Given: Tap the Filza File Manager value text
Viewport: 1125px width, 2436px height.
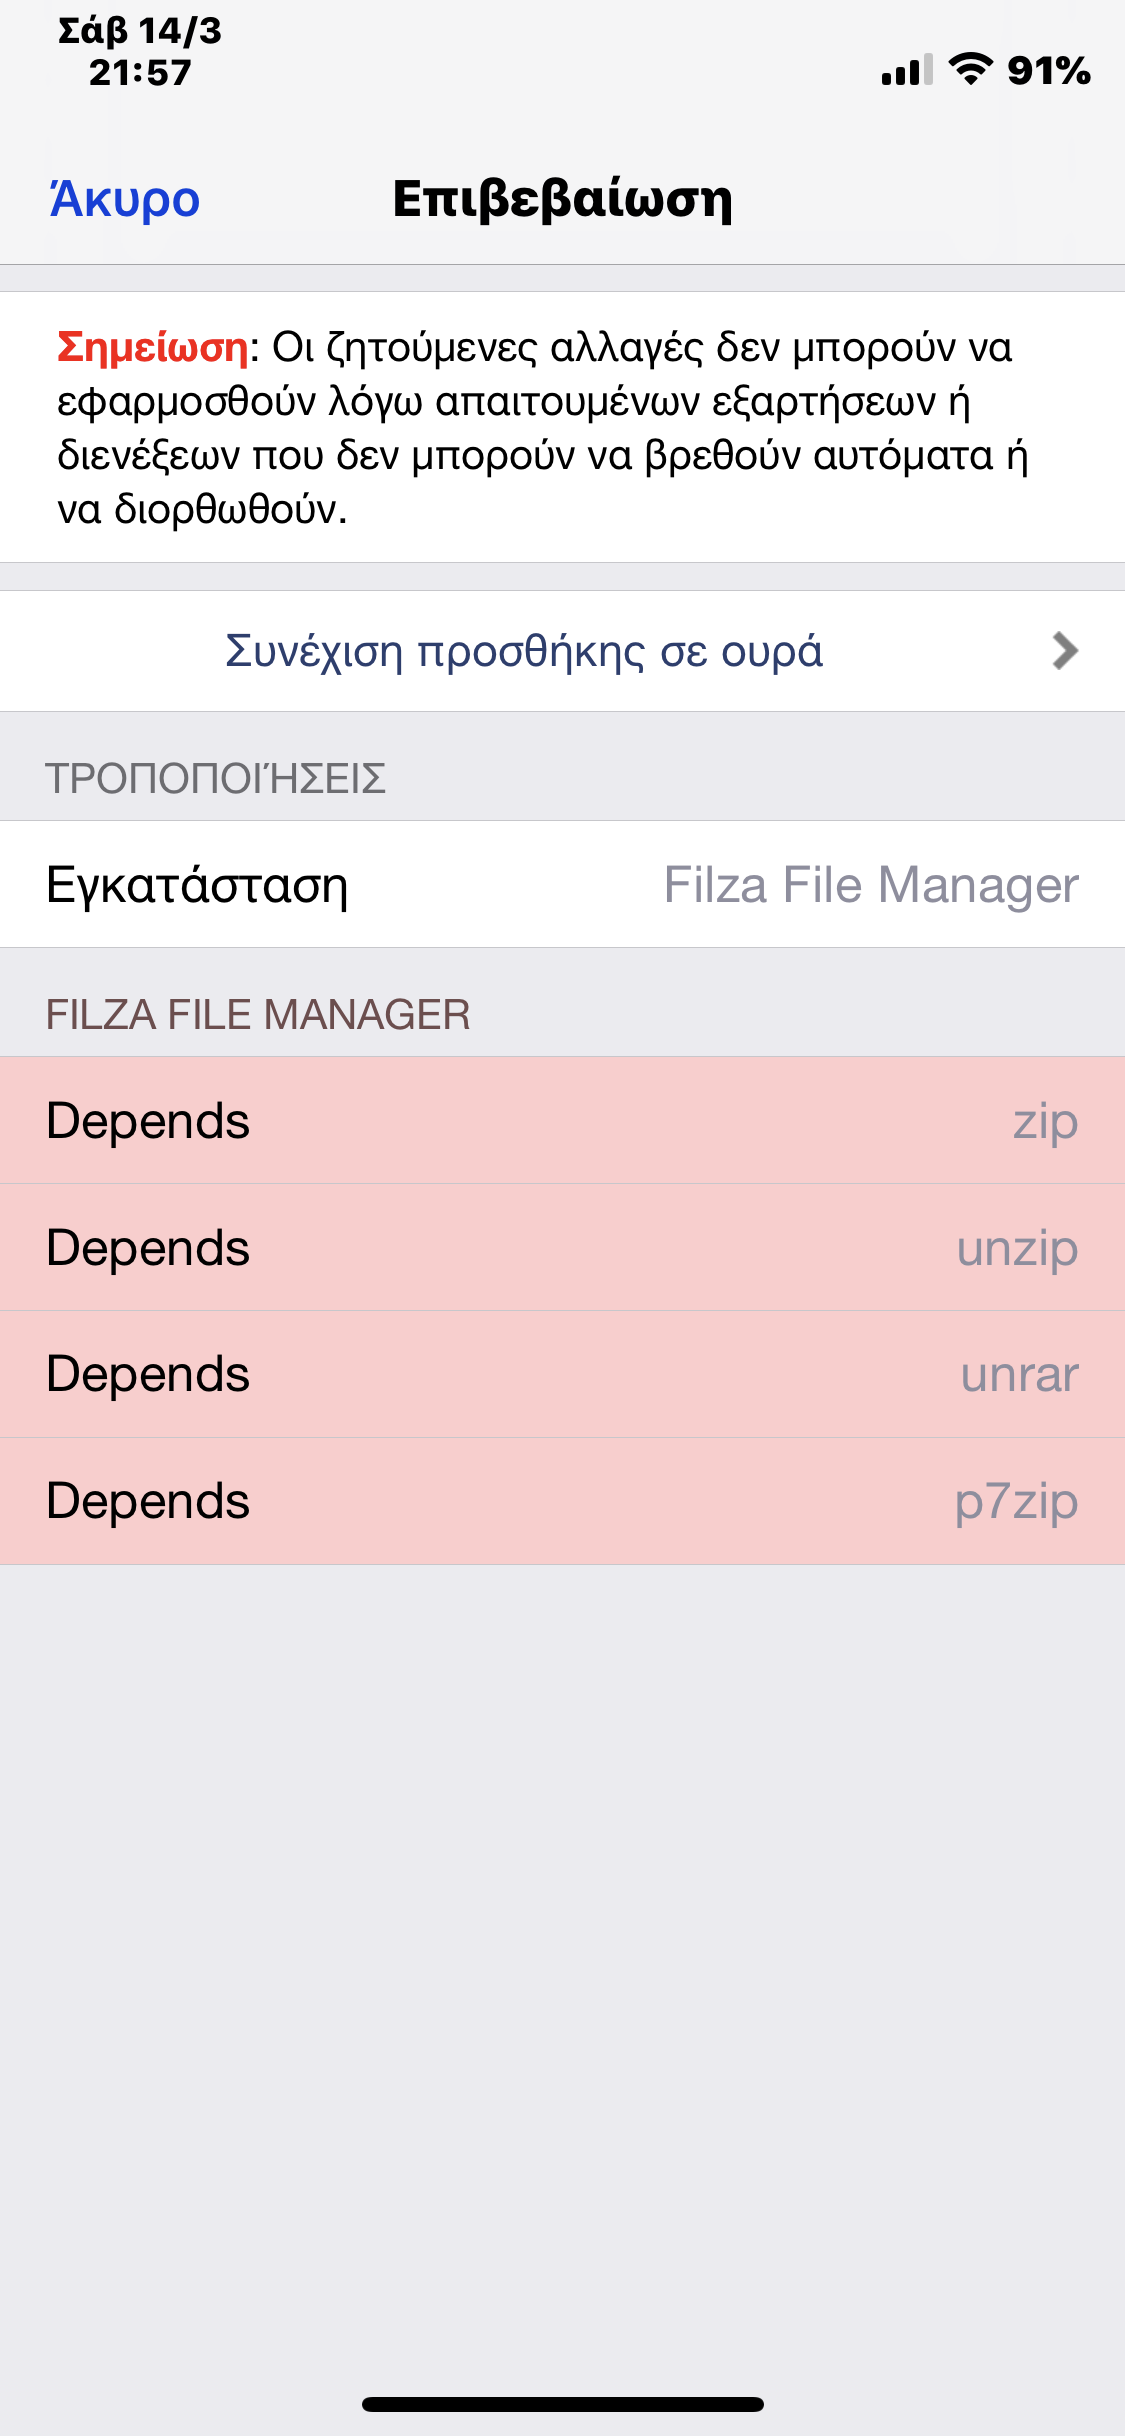Looking at the screenshot, I should click(x=872, y=885).
